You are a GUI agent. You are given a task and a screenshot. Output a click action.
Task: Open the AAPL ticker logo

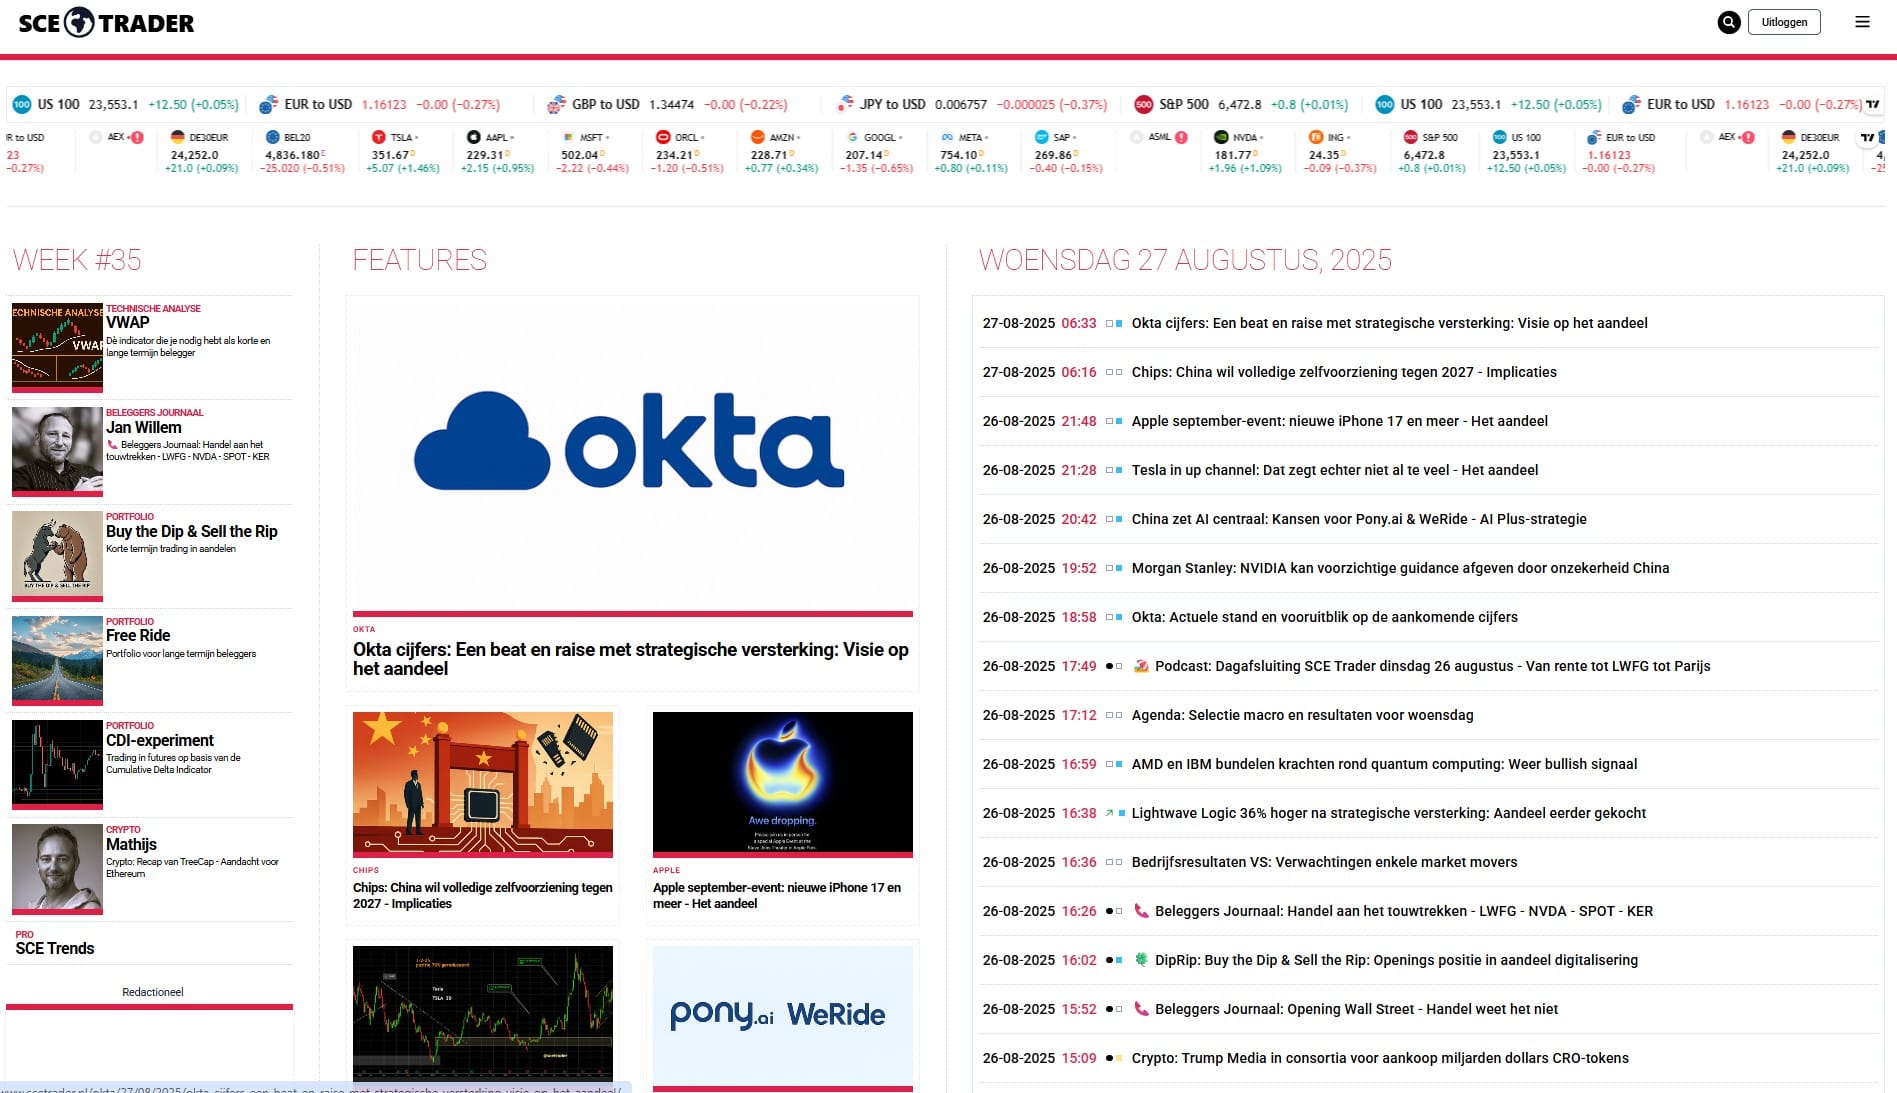(x=473, y=137)
